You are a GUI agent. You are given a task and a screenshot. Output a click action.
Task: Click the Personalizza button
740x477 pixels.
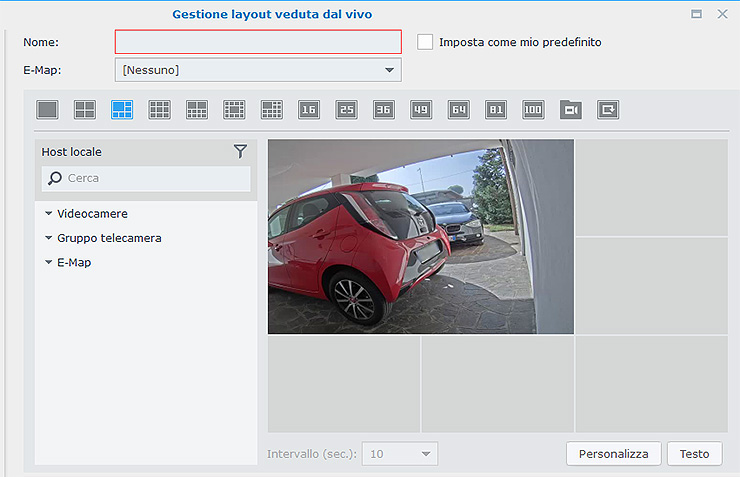point(613,454)
